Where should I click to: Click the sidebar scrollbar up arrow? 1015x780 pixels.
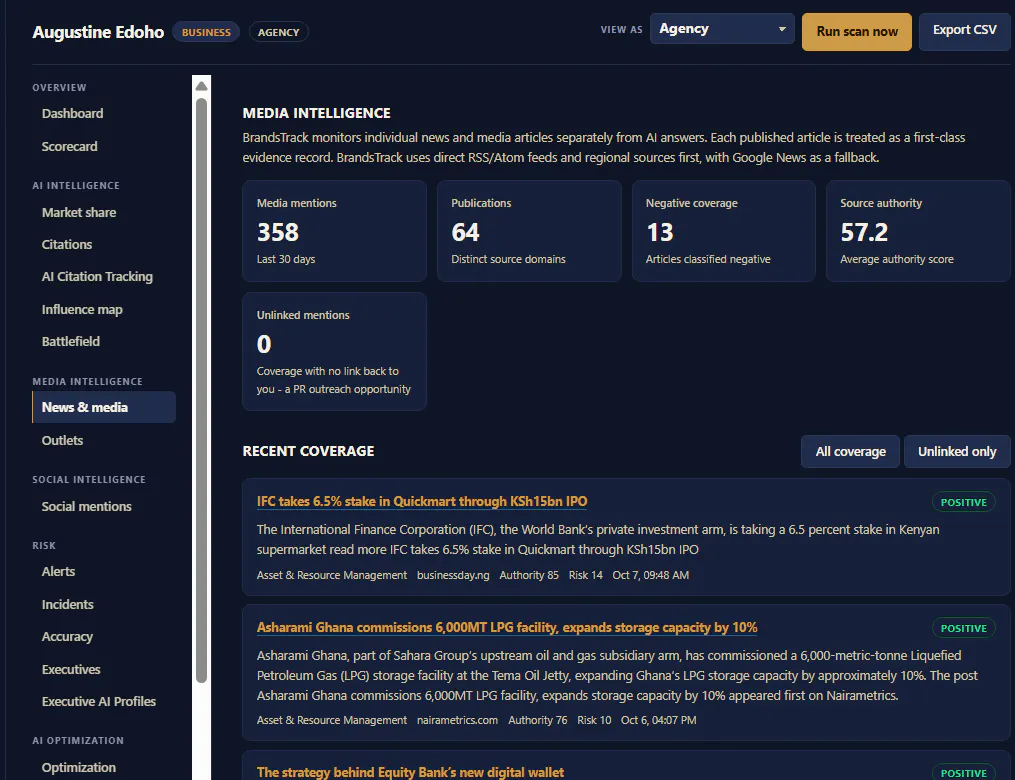201,85
